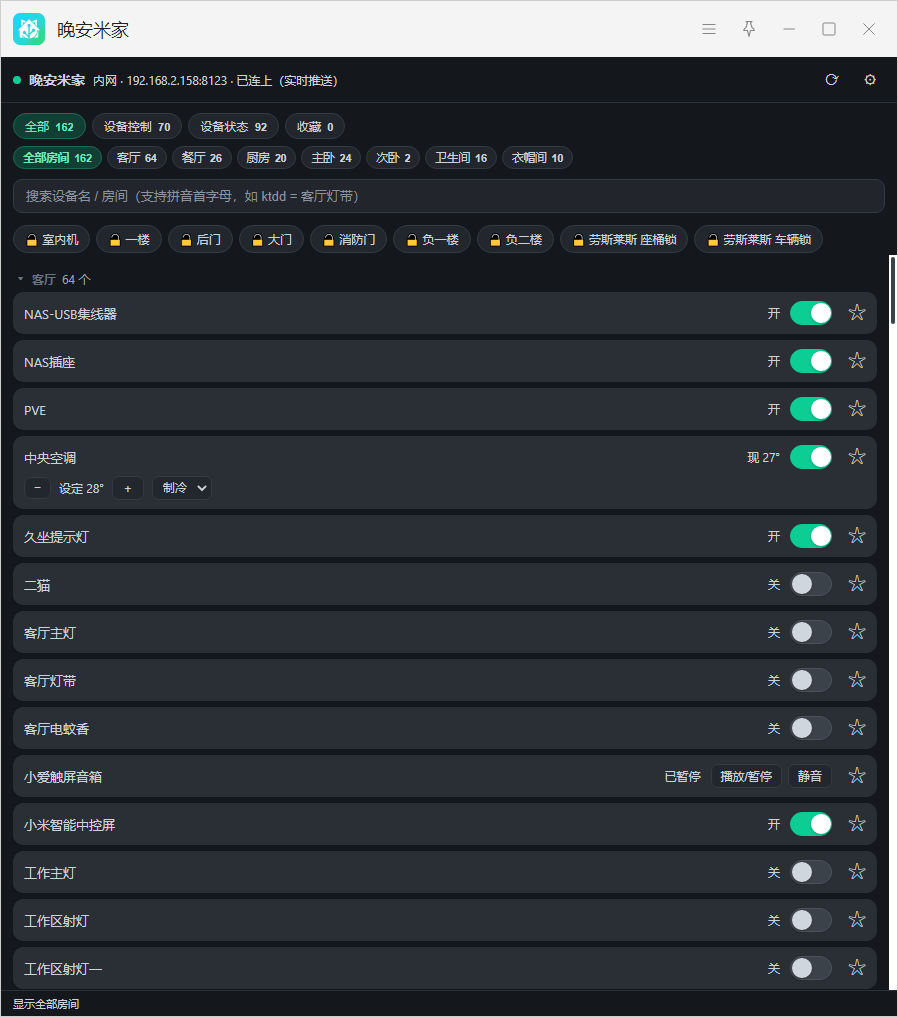Click 劳斯莱斯 车辆锁 chip
Image resolution: width=898 pixels, height=1017 pixels.
coord(759,239)
